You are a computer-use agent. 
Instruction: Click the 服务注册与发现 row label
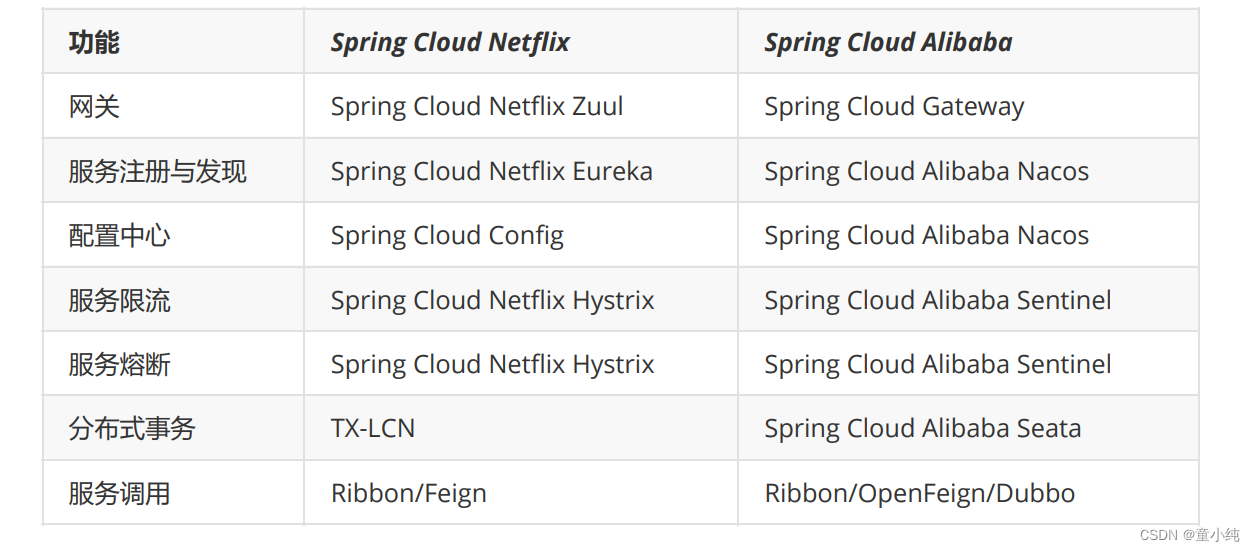[x=157, y=171]
